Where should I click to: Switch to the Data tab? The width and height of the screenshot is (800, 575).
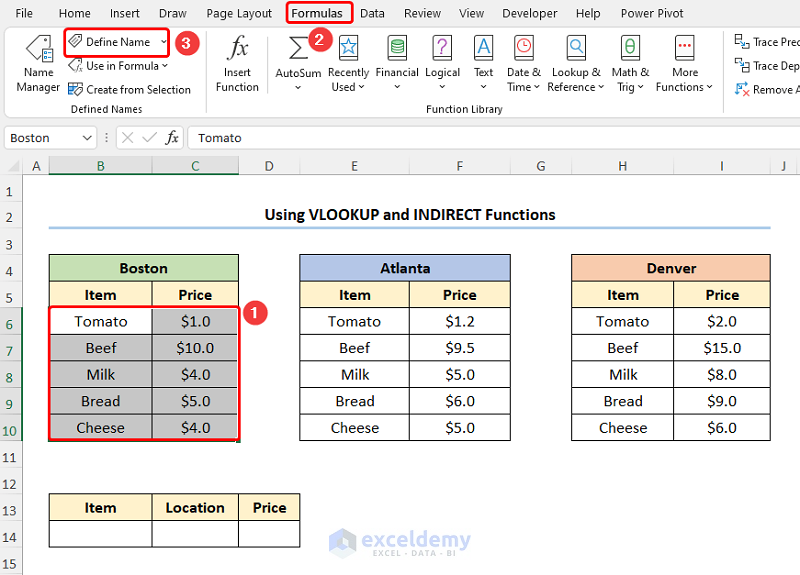tap(372, 13)
